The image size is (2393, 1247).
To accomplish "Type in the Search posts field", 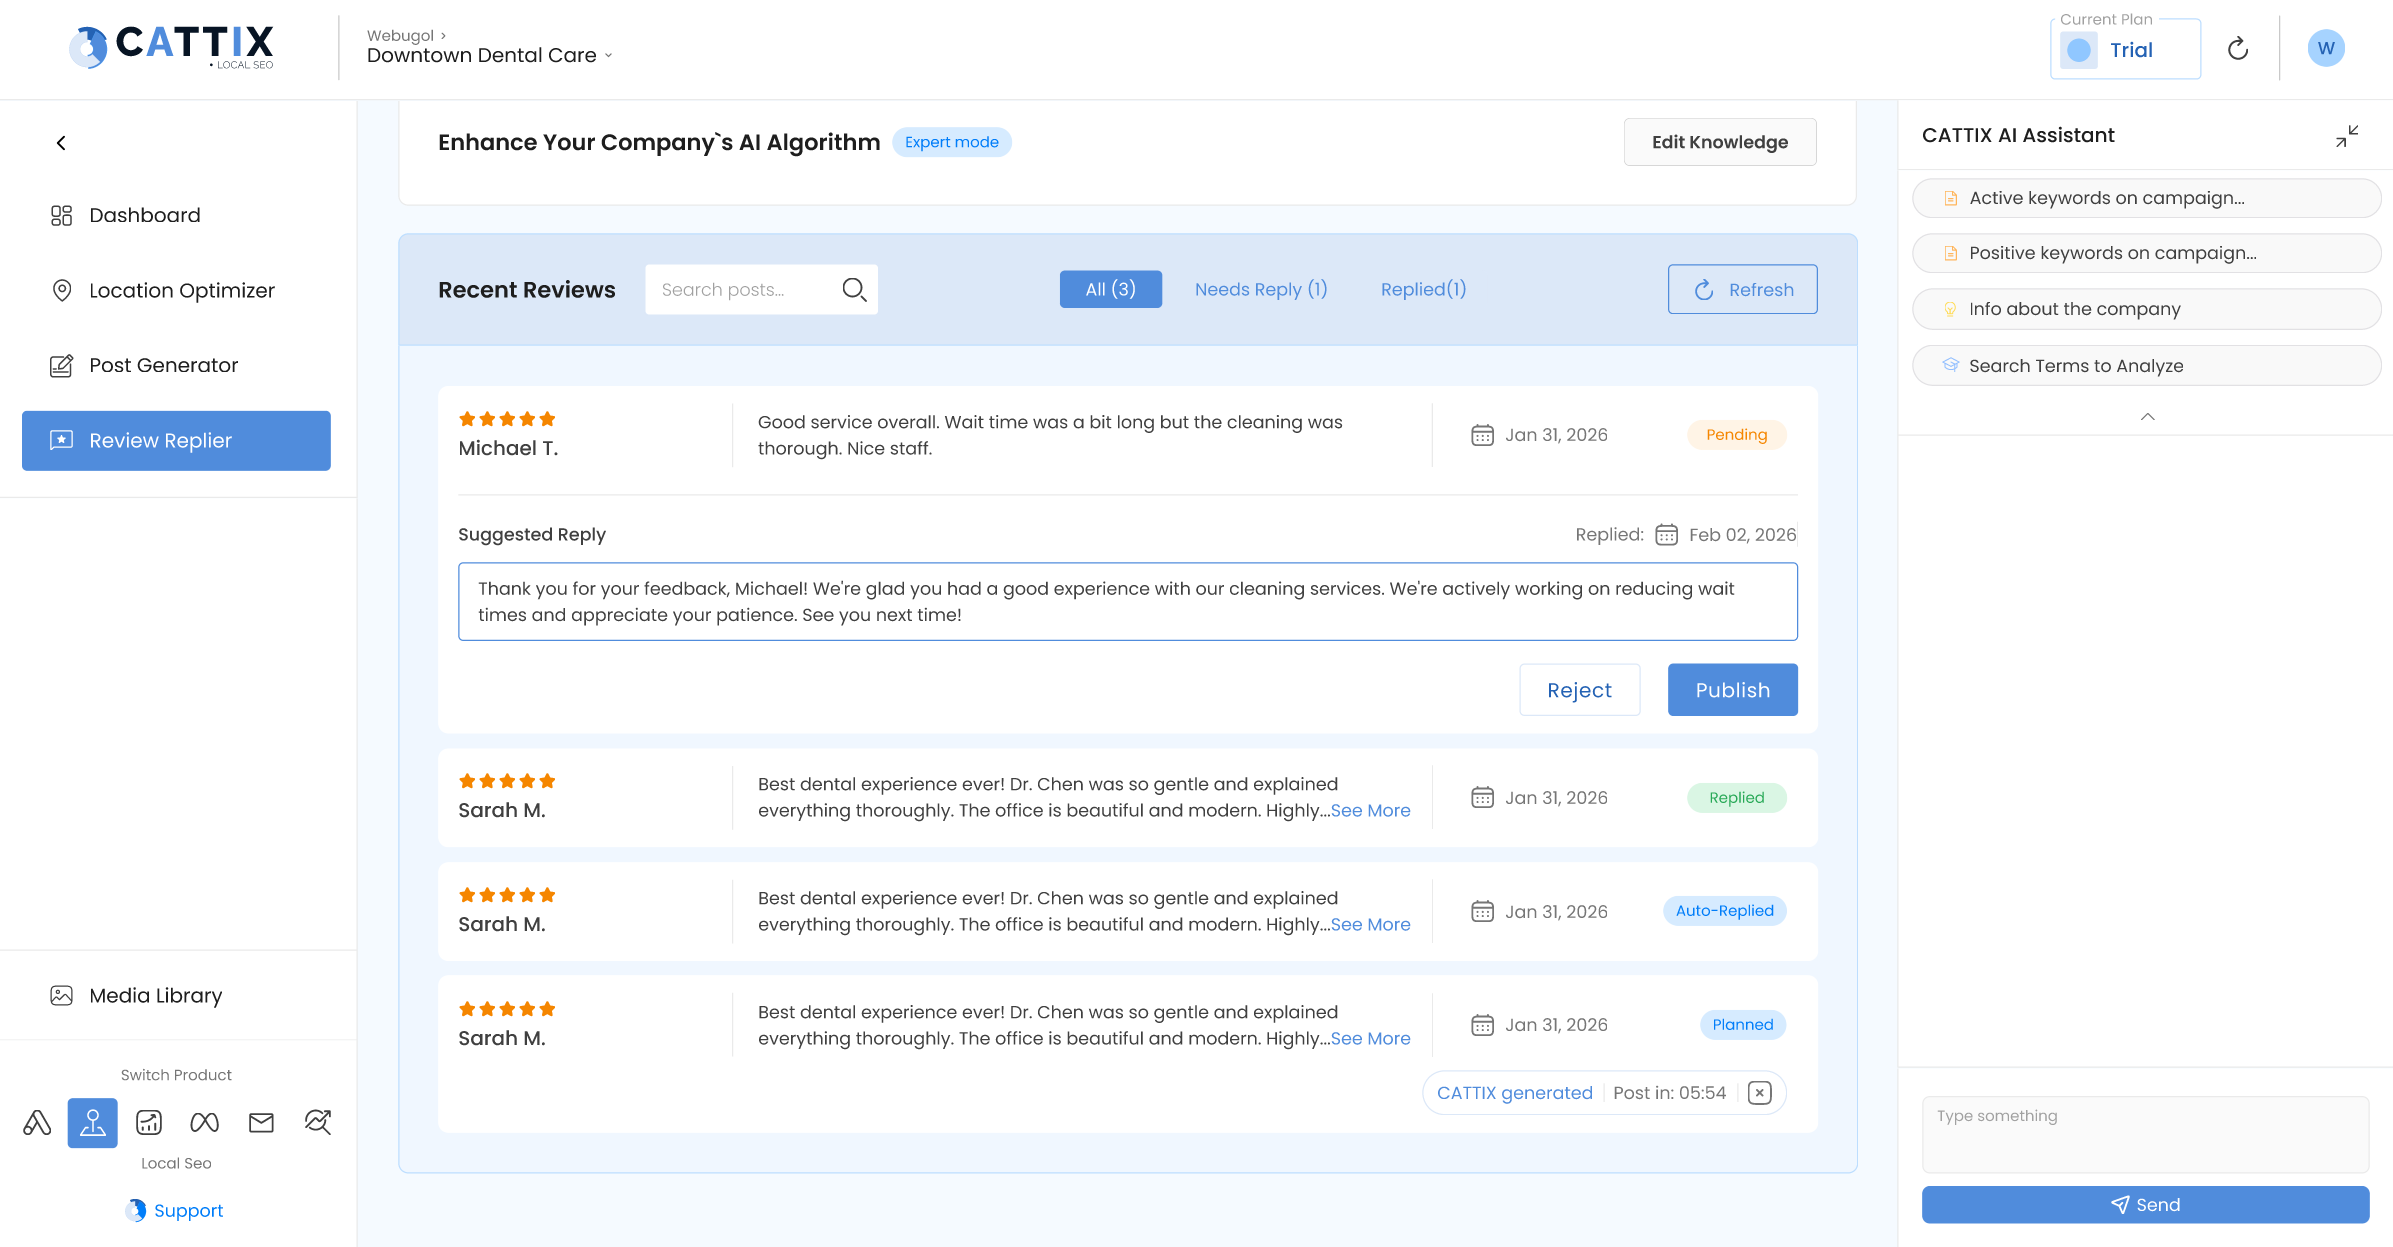I will coord(745,289).
